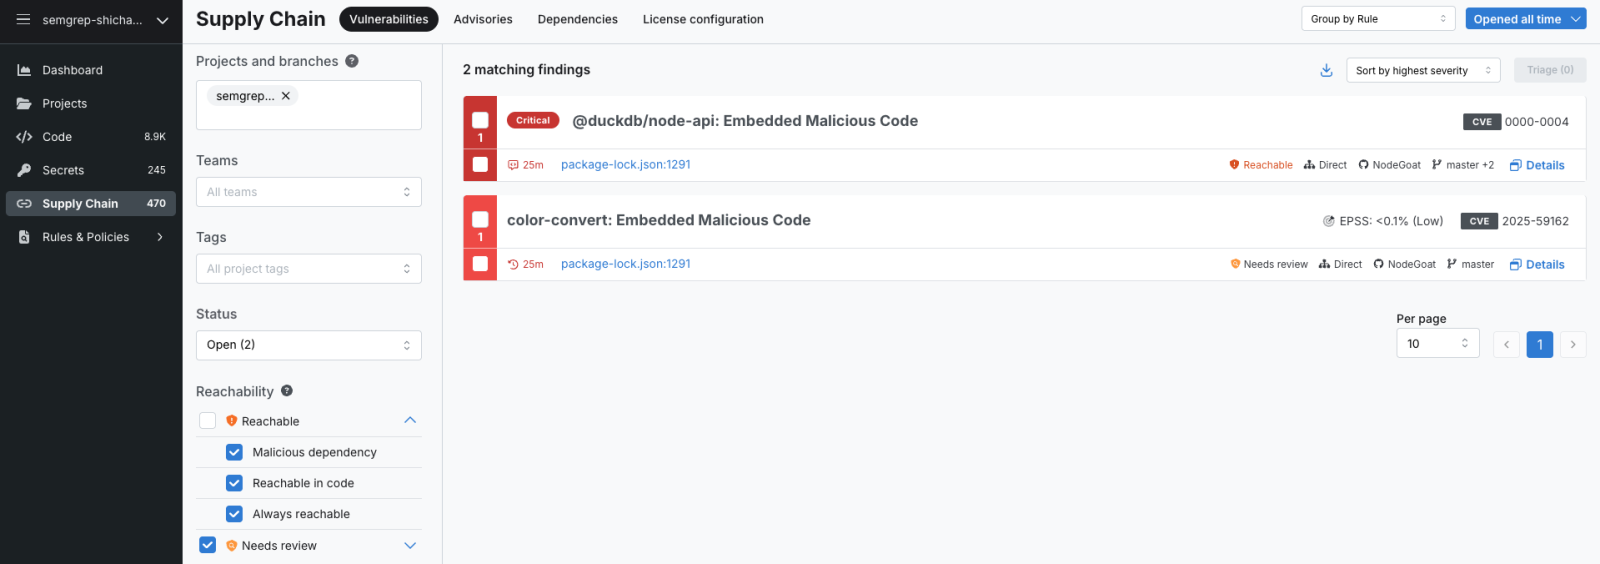Click help icon next to Projects and branches

click(x=352, y=61)
